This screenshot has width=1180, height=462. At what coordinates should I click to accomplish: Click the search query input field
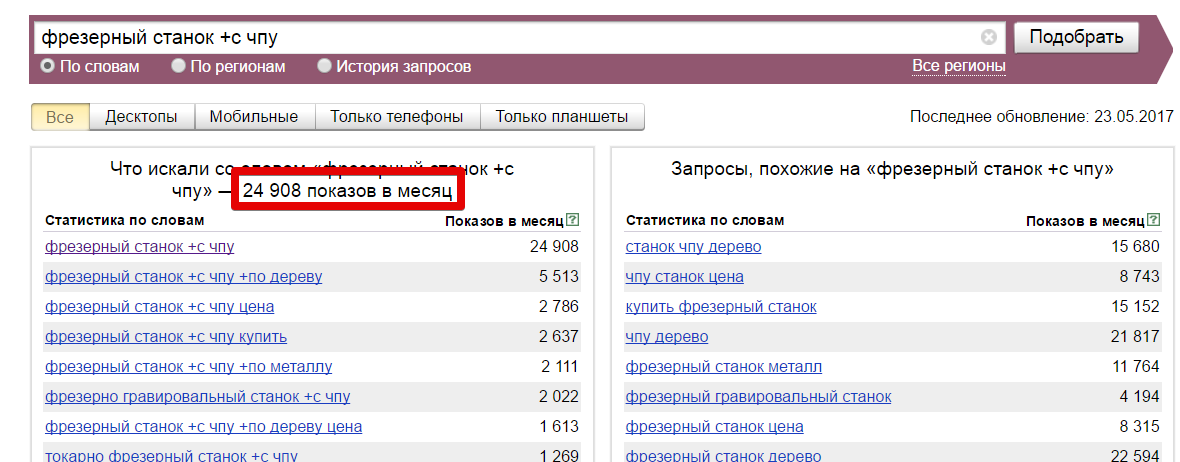pyautogui.click(x=500, y=38)
